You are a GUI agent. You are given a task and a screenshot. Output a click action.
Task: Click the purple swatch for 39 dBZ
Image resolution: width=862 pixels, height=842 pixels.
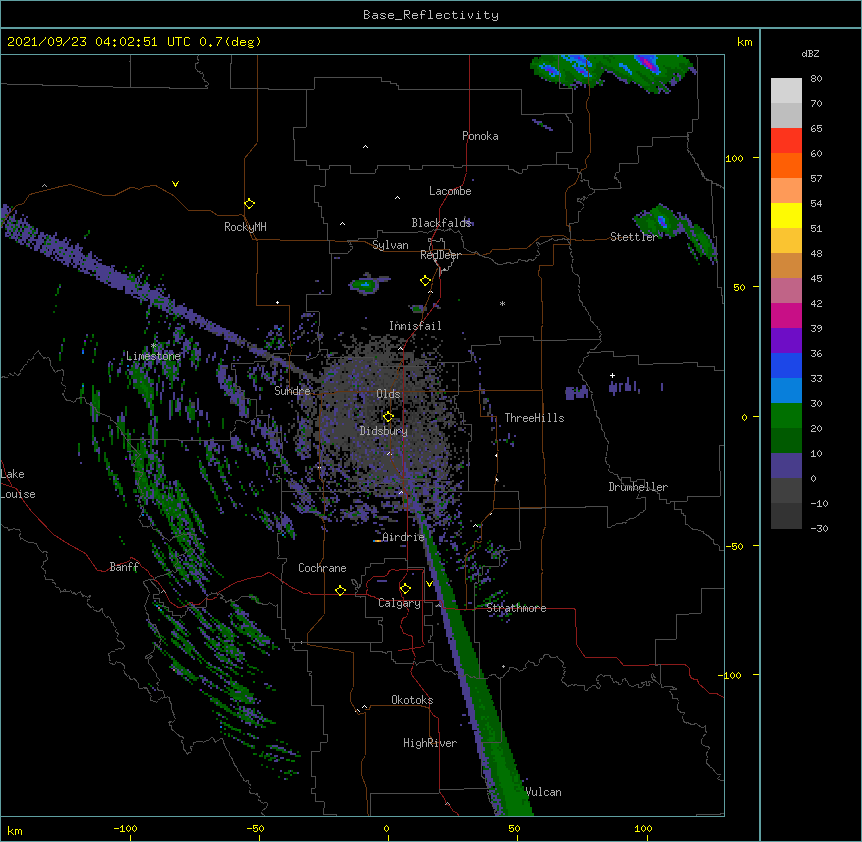786,341
